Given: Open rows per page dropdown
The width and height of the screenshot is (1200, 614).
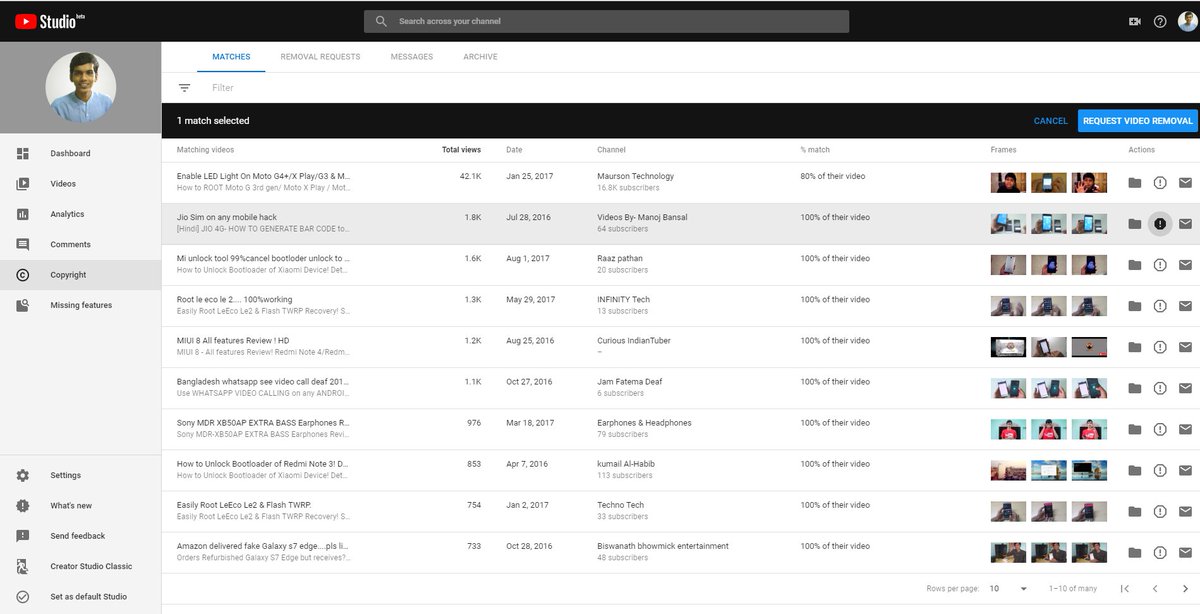Looking at the screenshot, I should 1008,589.
